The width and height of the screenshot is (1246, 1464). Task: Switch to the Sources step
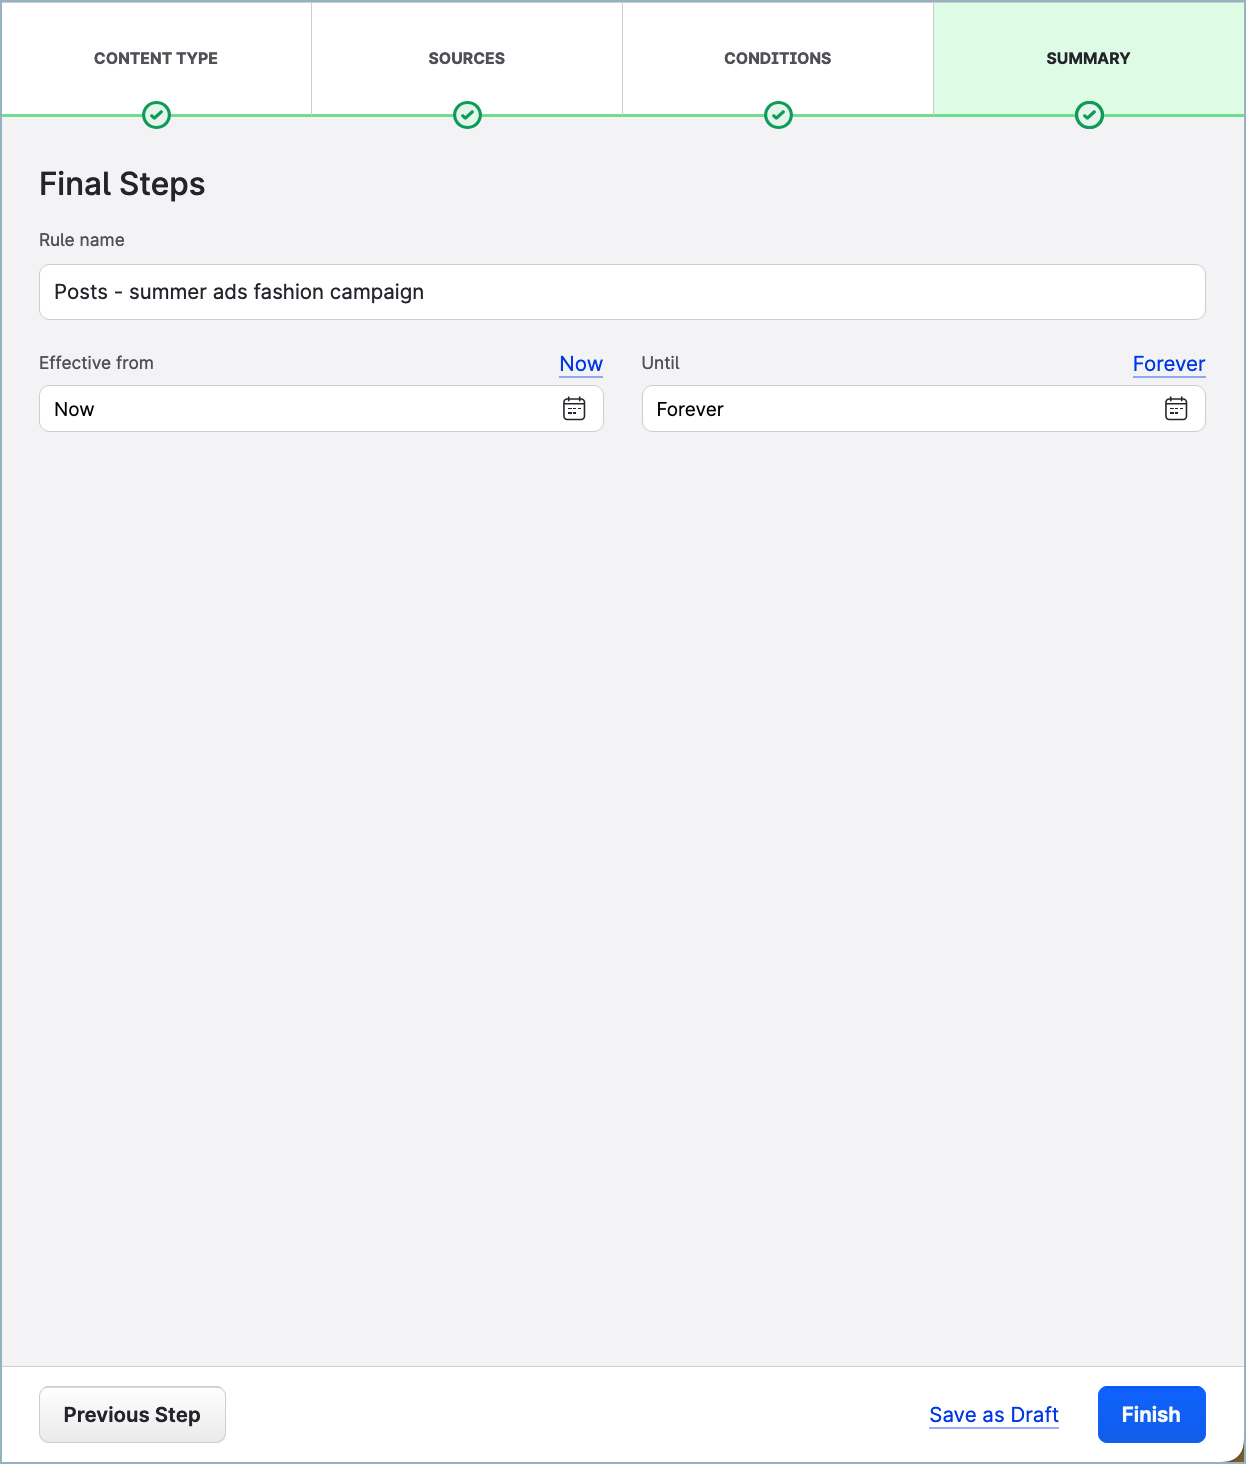pyautogui.click(x=466, y=58)
